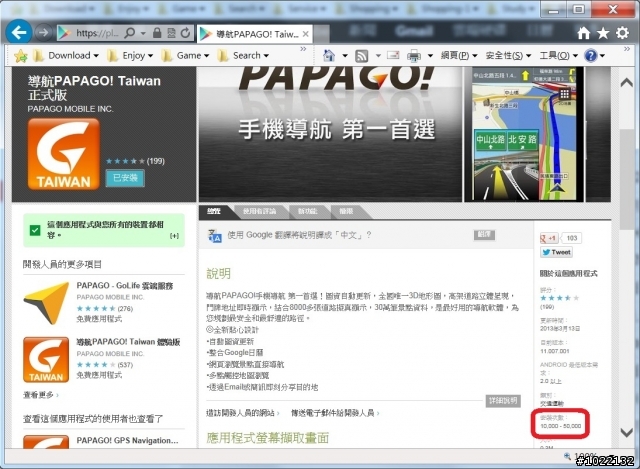
Task: Click the Add to Favorites bar star icon
Action: click(20, 56)
